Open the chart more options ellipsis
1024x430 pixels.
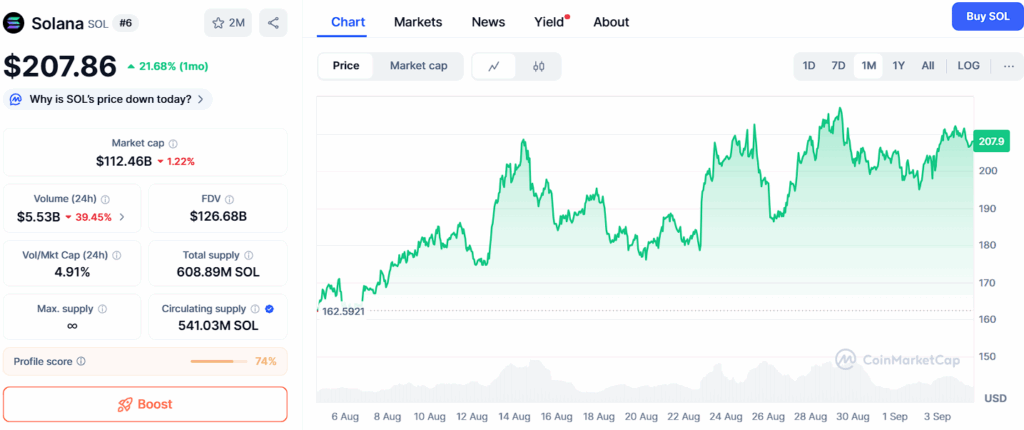(x=1008, y=66)
